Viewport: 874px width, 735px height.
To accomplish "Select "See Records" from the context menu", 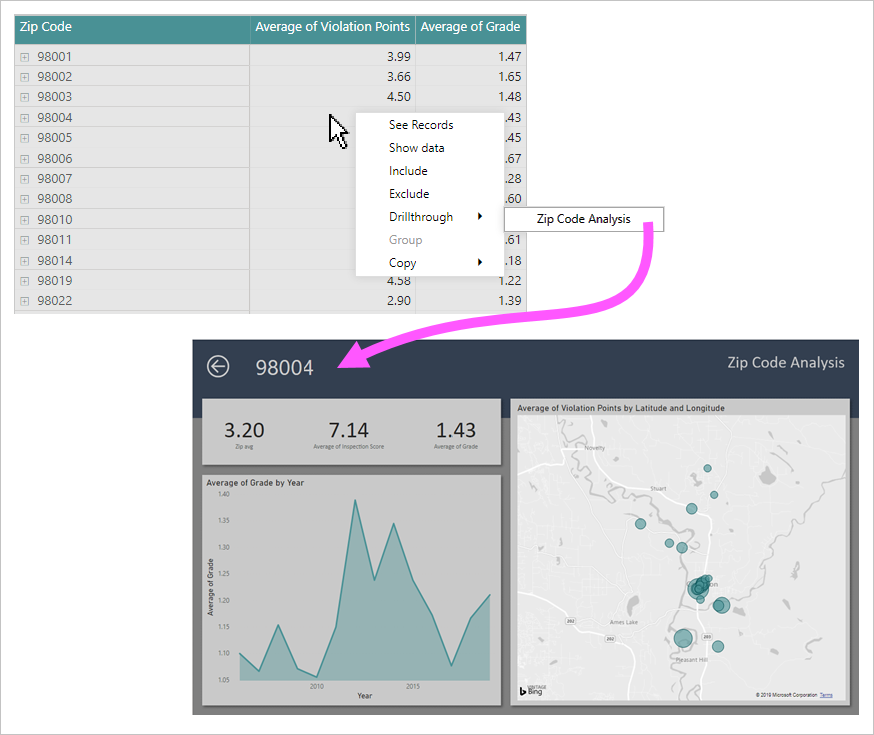I will pos(421,124).
